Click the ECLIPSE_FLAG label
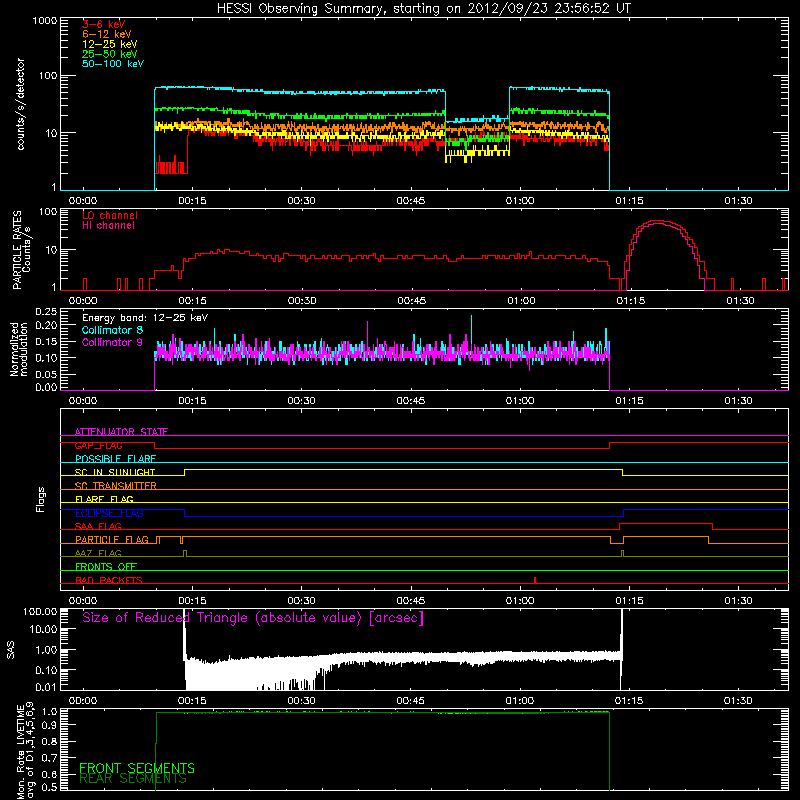This screenshot has width=800, height=800. (x=109, y=513)
